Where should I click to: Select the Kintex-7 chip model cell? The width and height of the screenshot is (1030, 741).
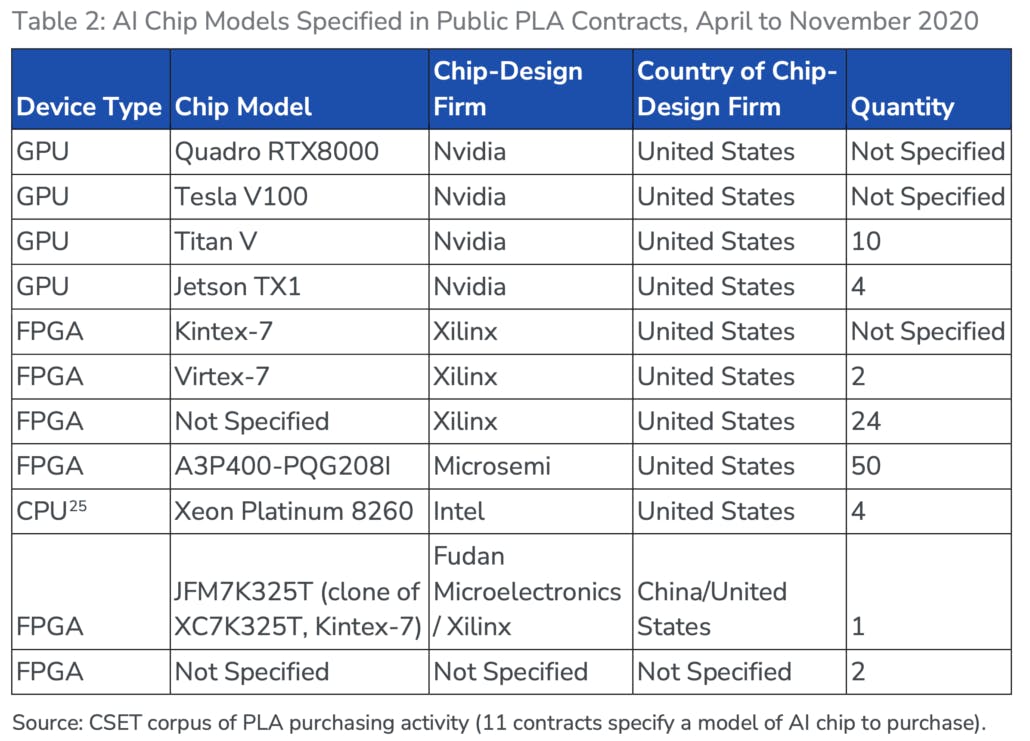(x=224, y=332)
